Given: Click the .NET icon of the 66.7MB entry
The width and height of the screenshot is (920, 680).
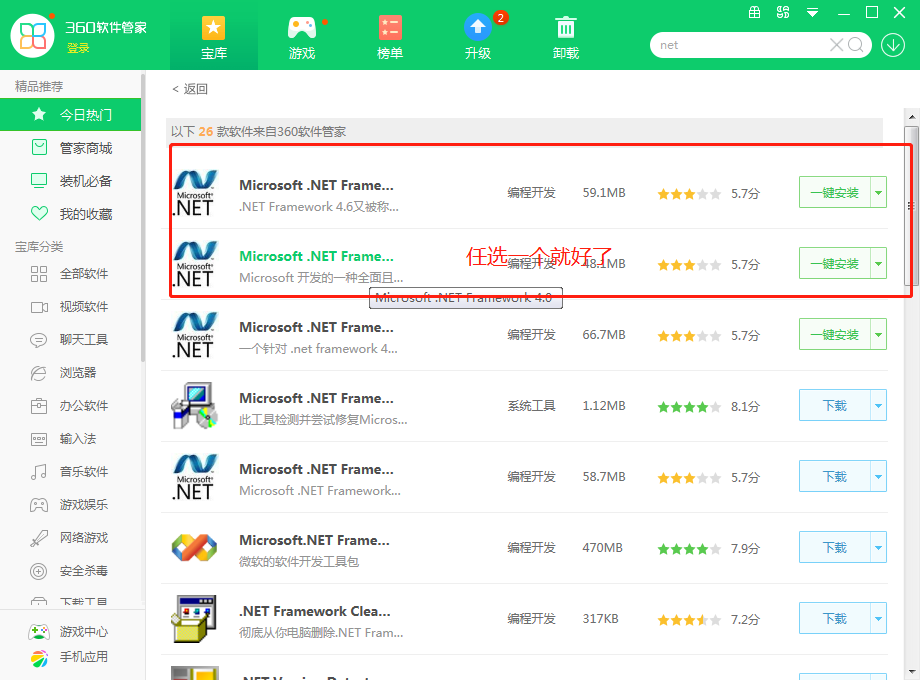Looking at the screenshot, I should pyautogui.click(x=195, y=335).
